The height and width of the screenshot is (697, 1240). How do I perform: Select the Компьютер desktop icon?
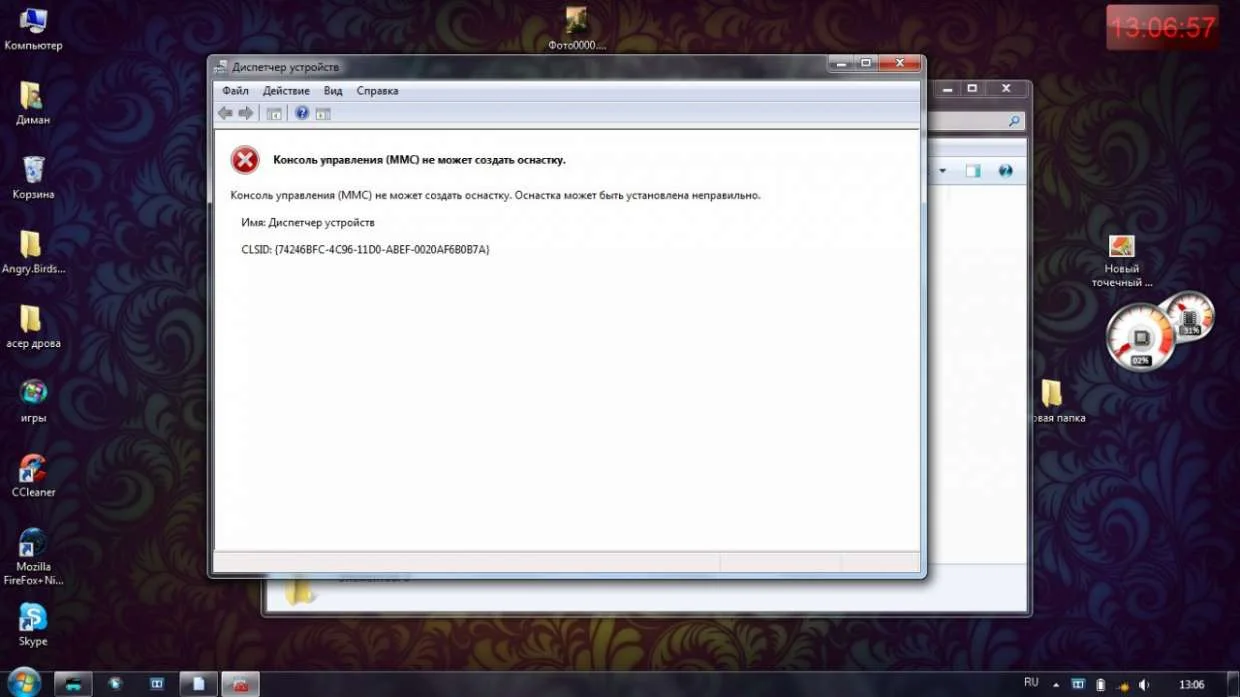click(x=33, y=28)
